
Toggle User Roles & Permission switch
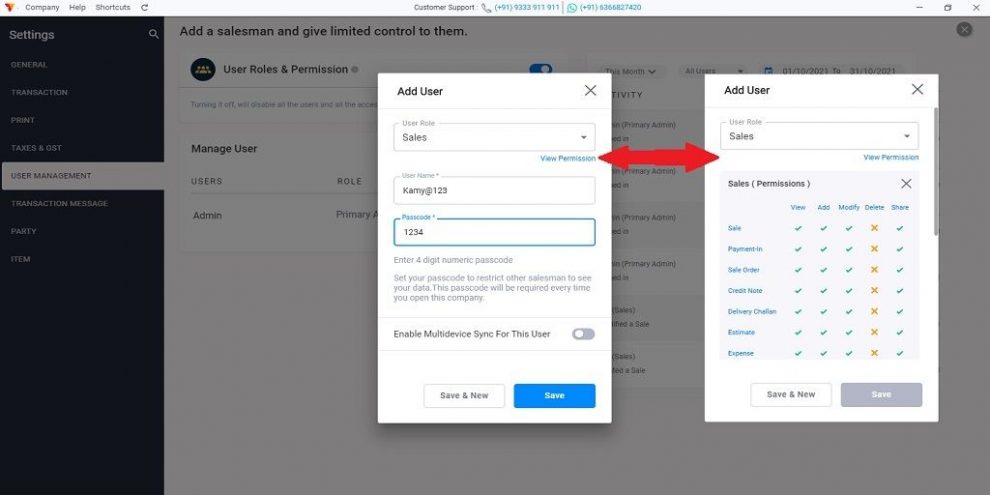[x=540, y=69]
